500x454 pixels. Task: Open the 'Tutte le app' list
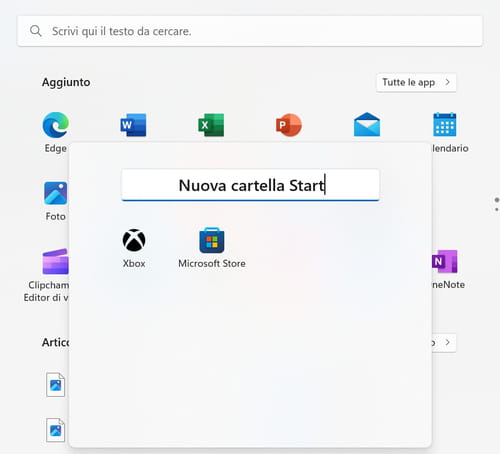[x=416, y=82]
